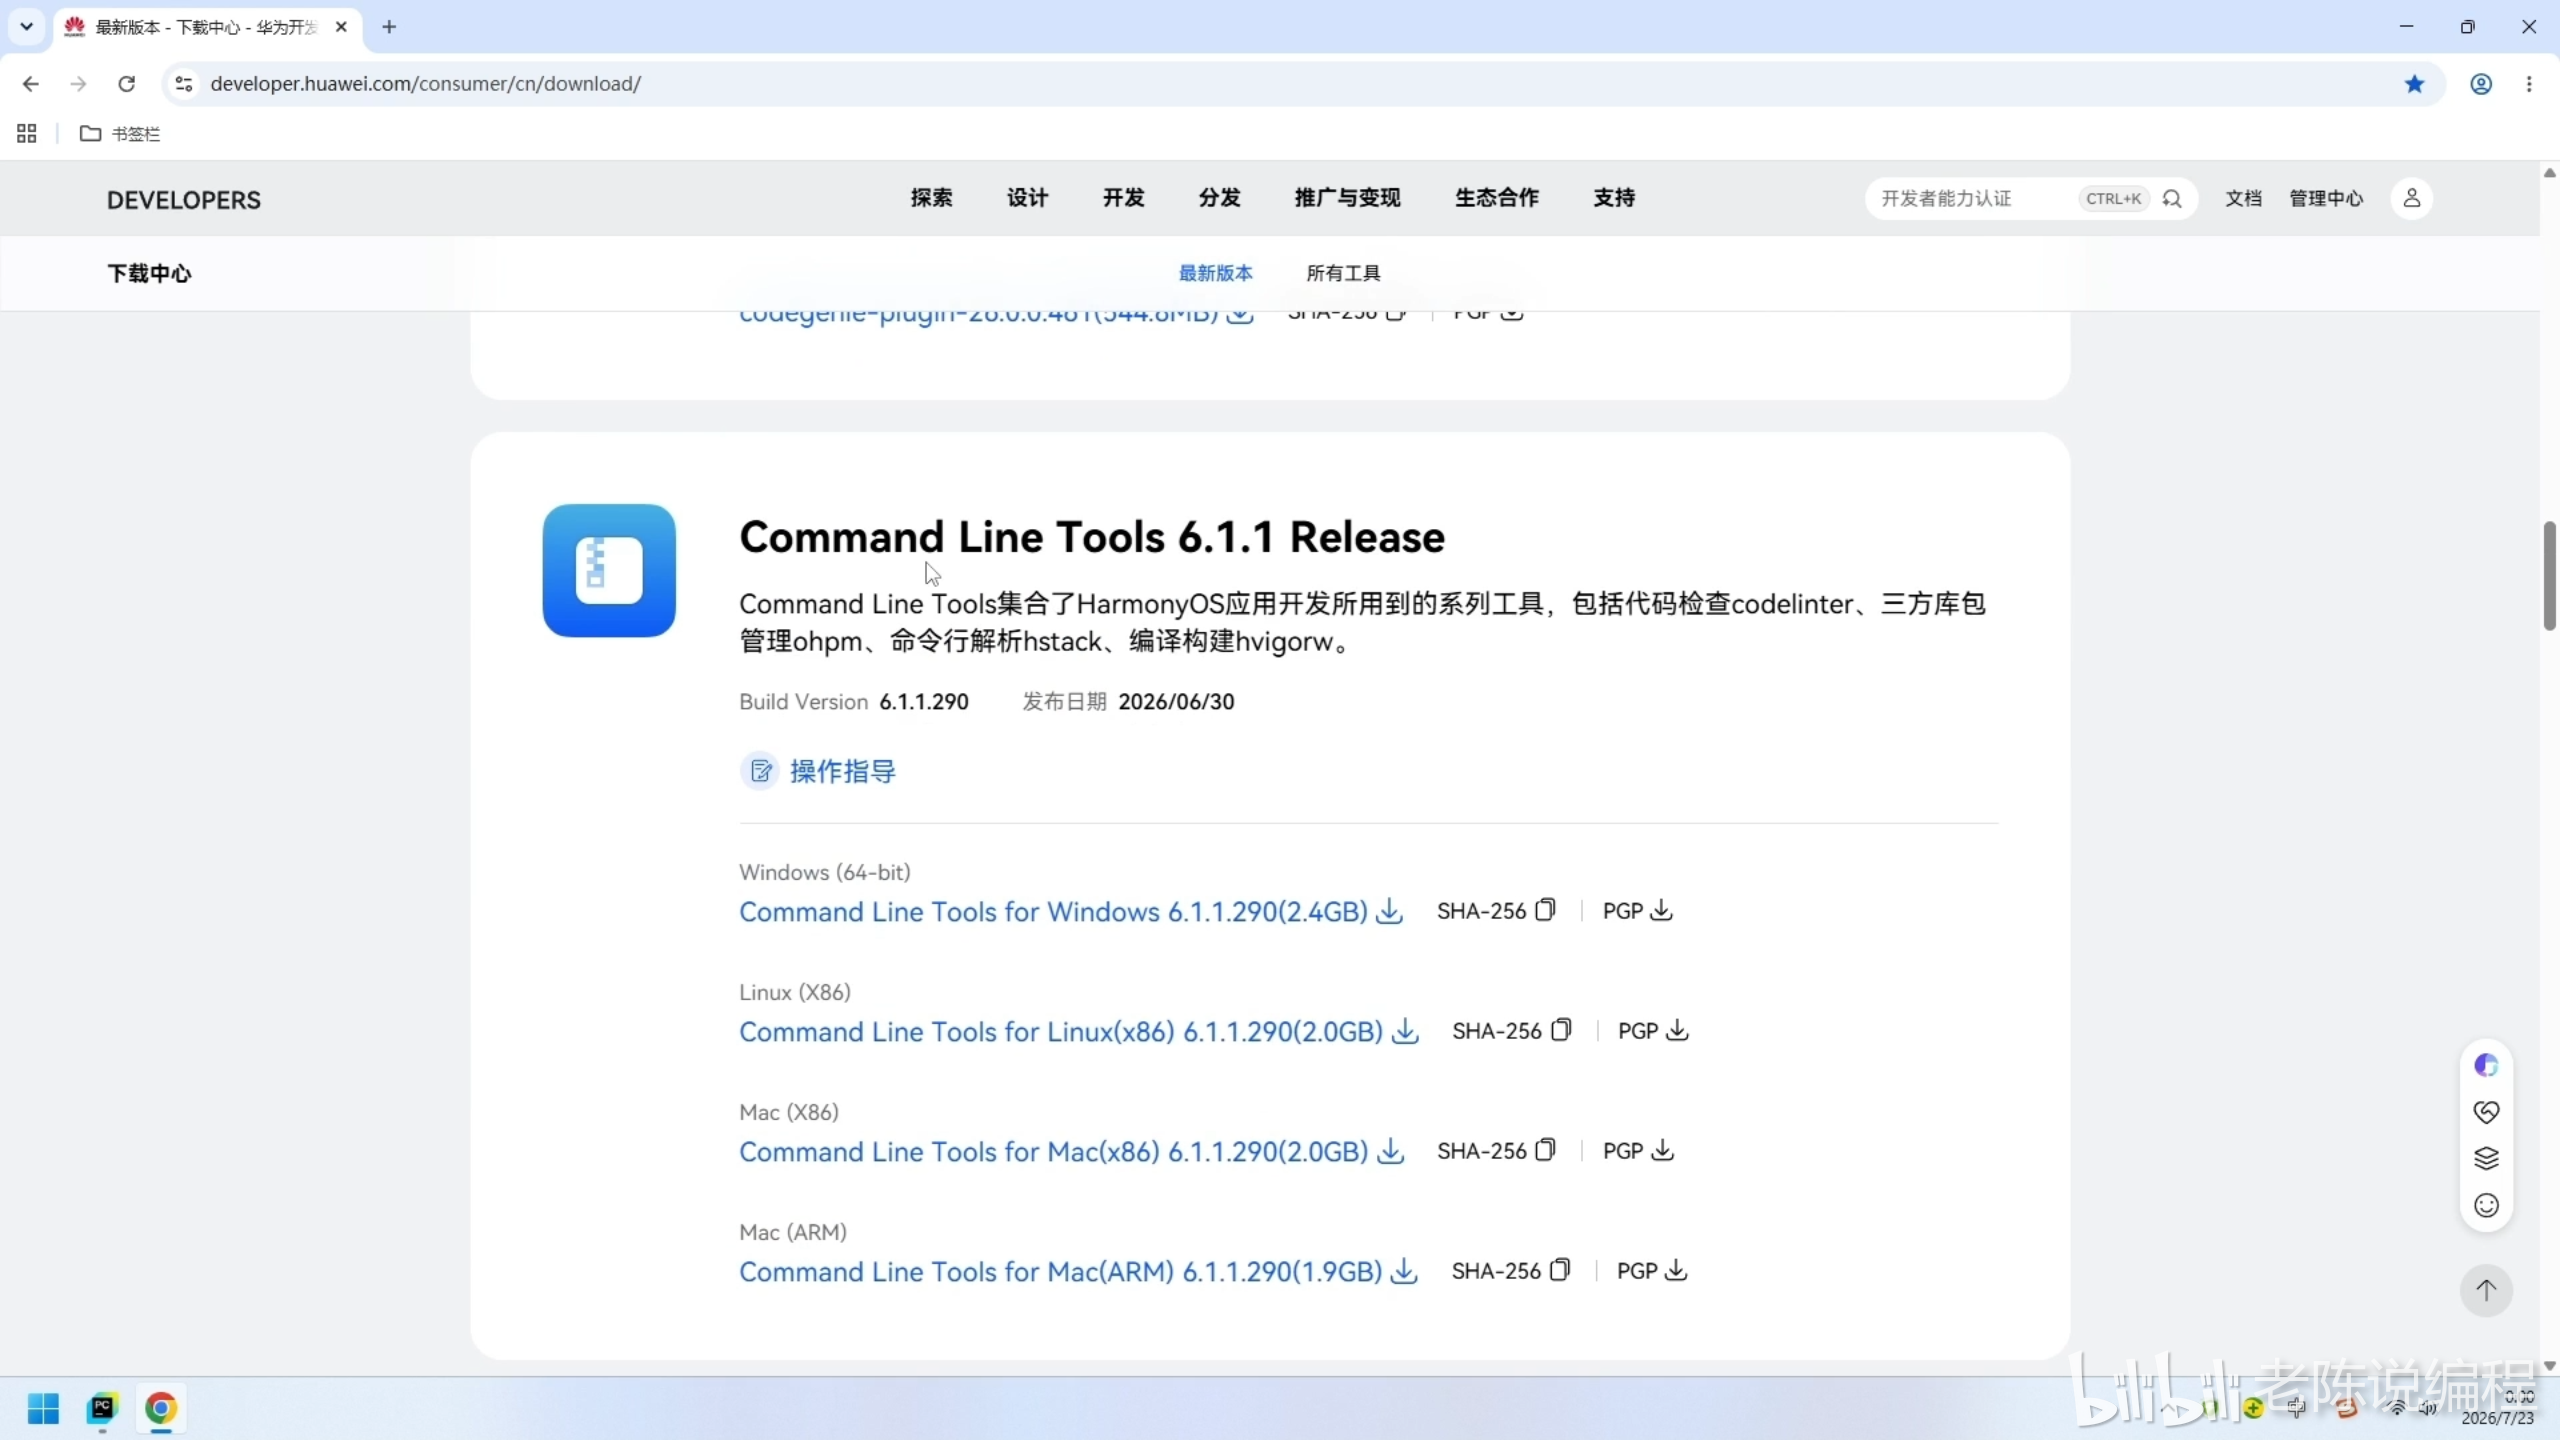Download PGP signature for the Windows package
The height and width of the screenshot is (1440, 2560).
click(1661, 910)
